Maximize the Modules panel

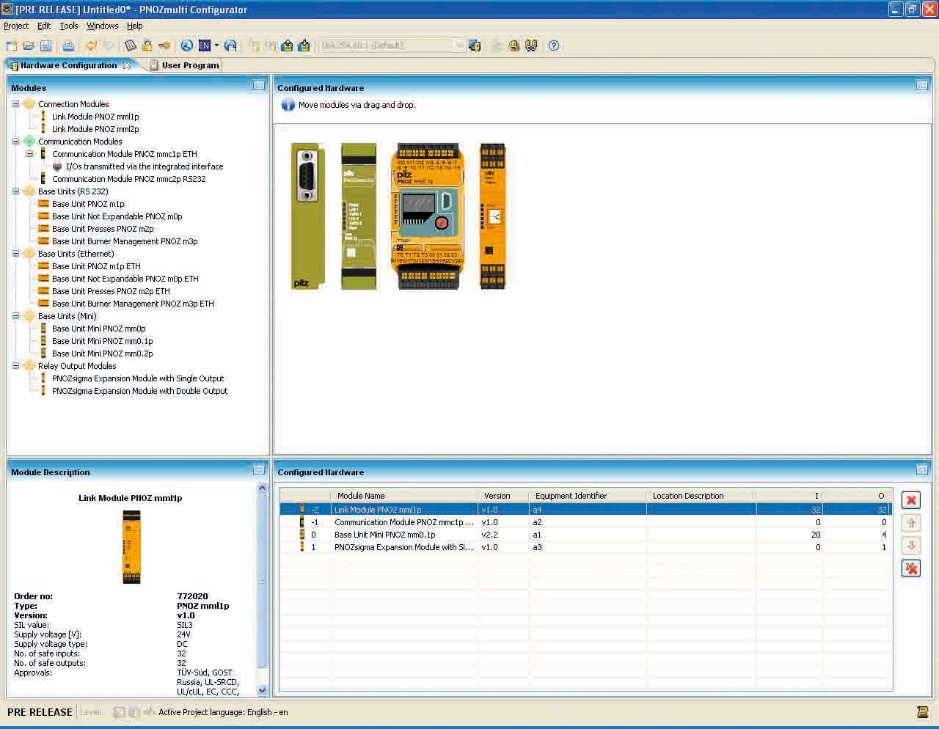click(259, 86)
